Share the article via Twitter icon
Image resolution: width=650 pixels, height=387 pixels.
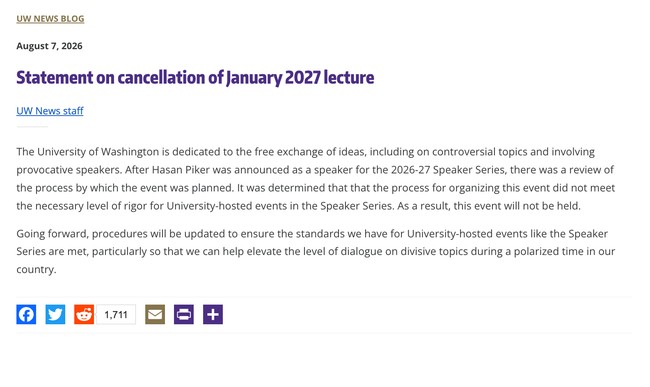(55, 314)
